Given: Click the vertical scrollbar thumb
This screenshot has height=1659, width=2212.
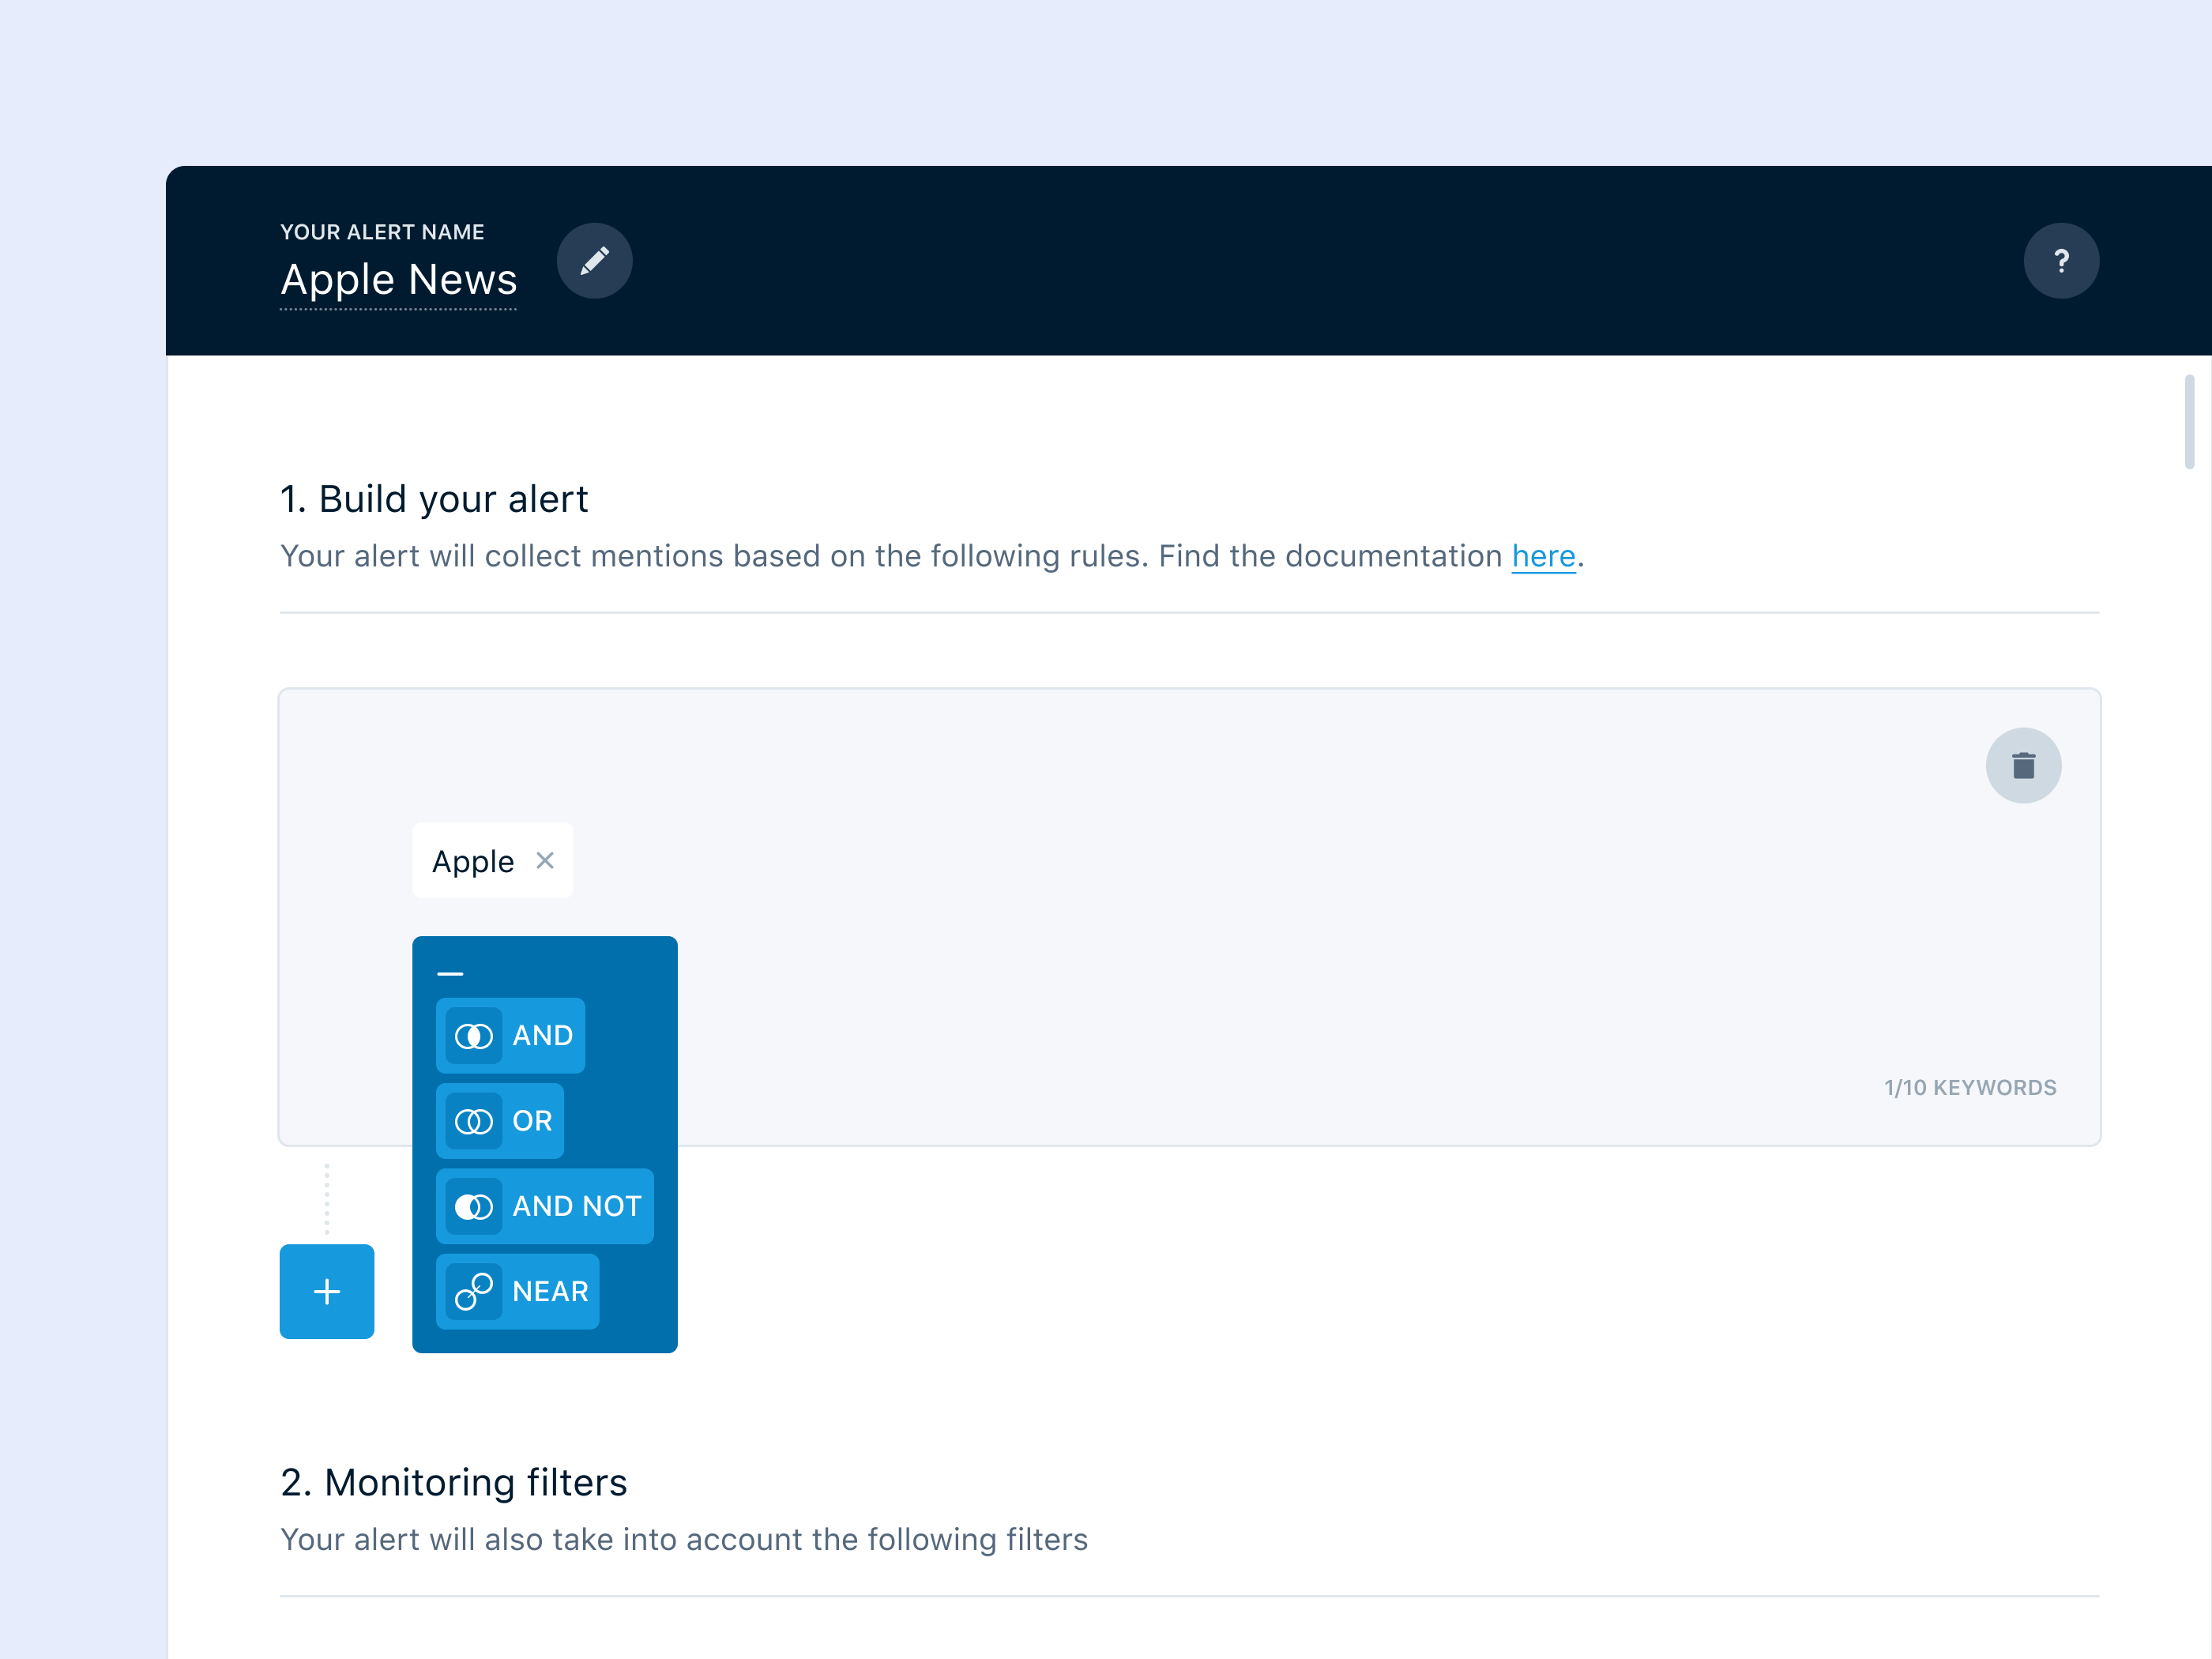Looking at the screenshot, I should [2189, 421].
